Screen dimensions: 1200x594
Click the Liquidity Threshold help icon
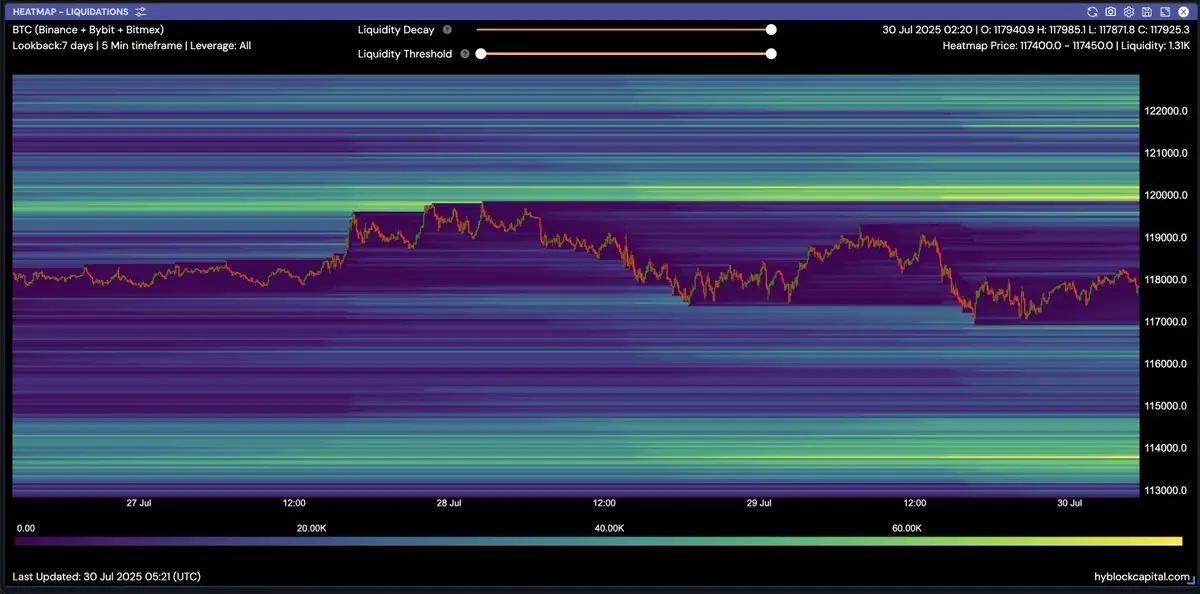[x=465, y=54]
